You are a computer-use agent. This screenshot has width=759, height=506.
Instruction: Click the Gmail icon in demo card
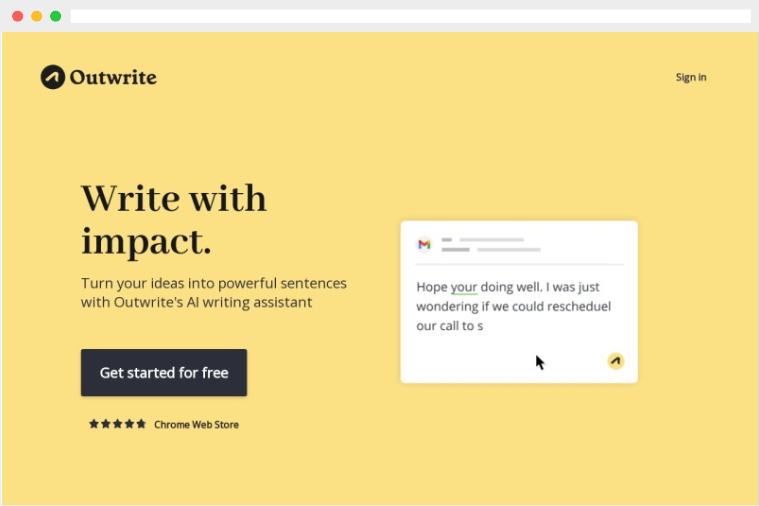pyautogui.click(x=424, y=245)
